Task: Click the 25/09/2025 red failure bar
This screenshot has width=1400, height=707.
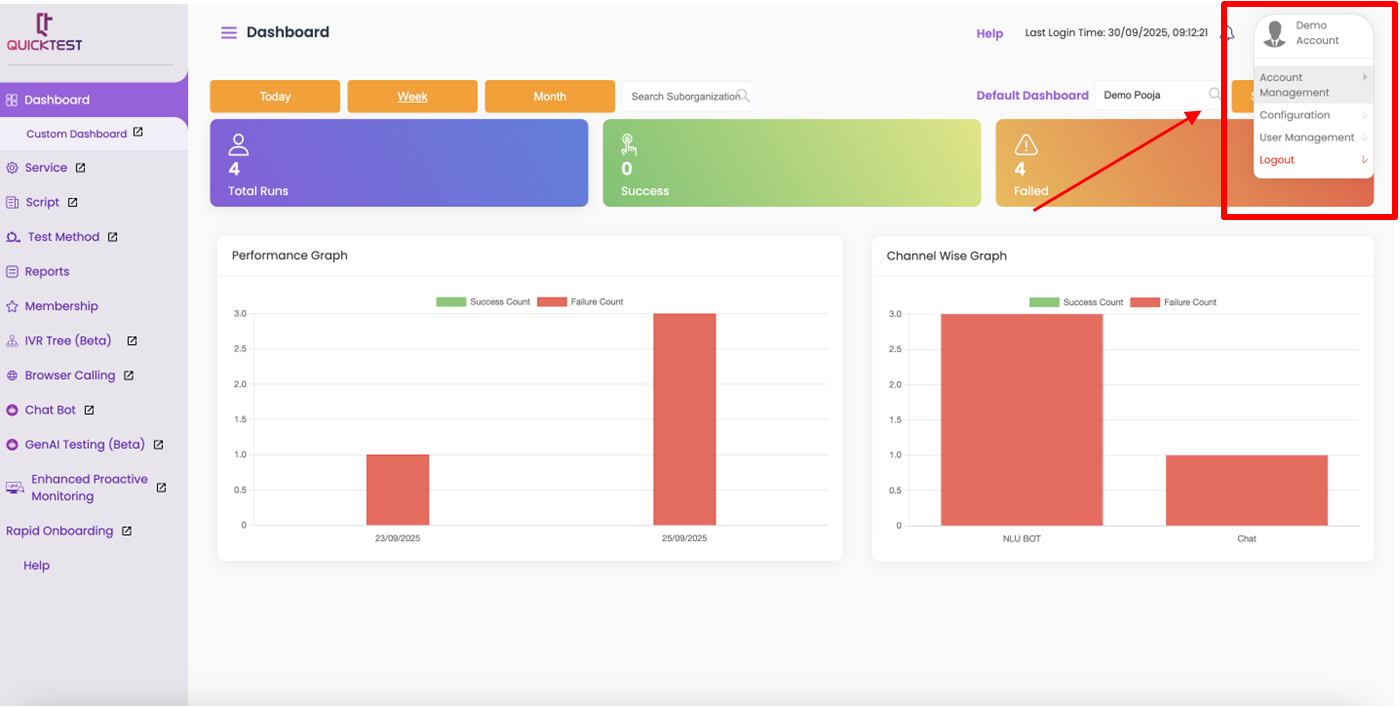Action: (684, 419)
